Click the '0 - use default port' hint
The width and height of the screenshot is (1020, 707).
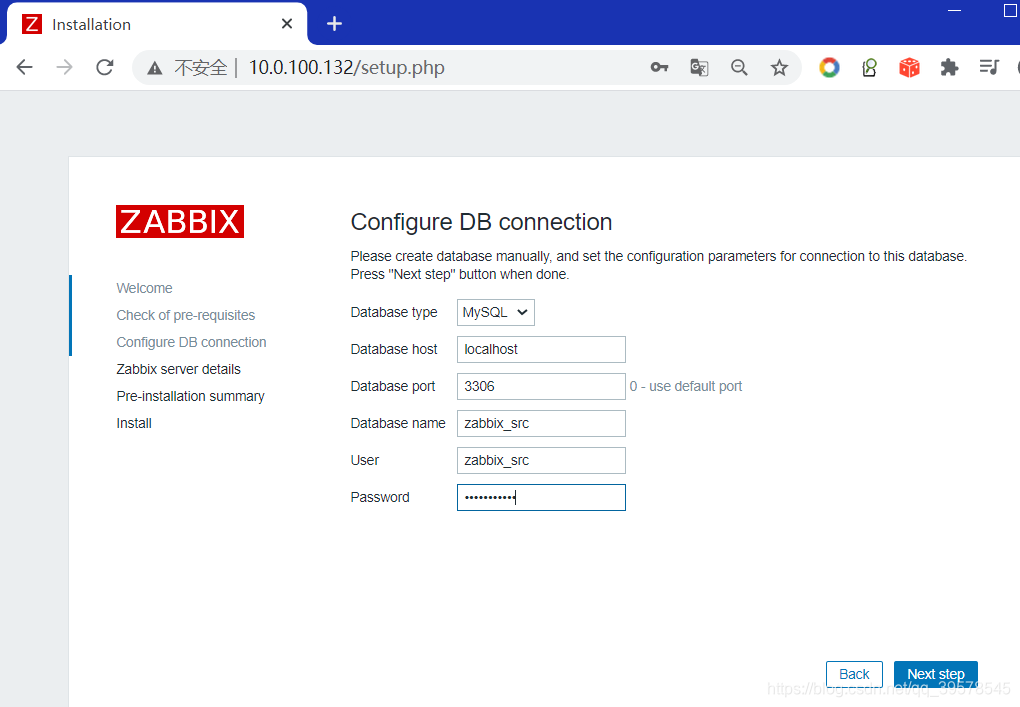[x=686, y=386]
